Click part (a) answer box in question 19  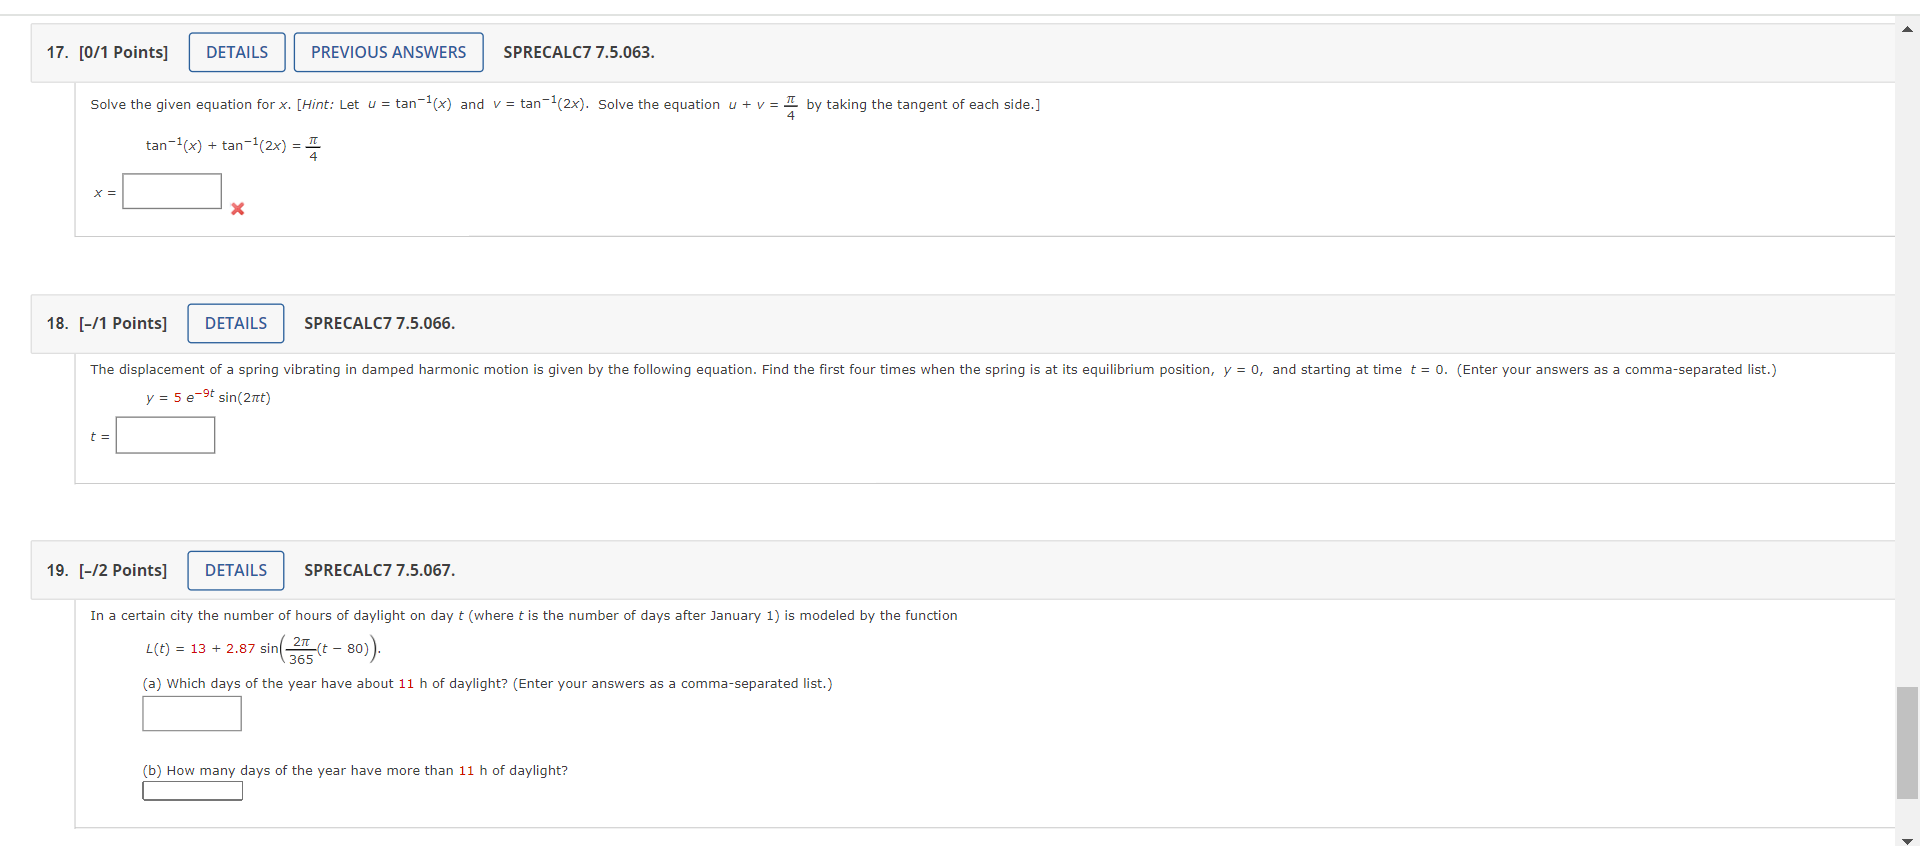(191, 713)
